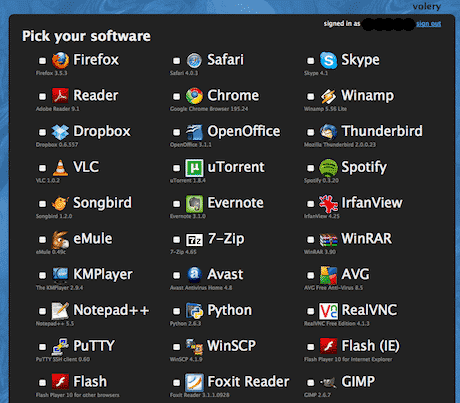Click the Songbird label text
Screen dimensions: 460x403
(102, 203)
